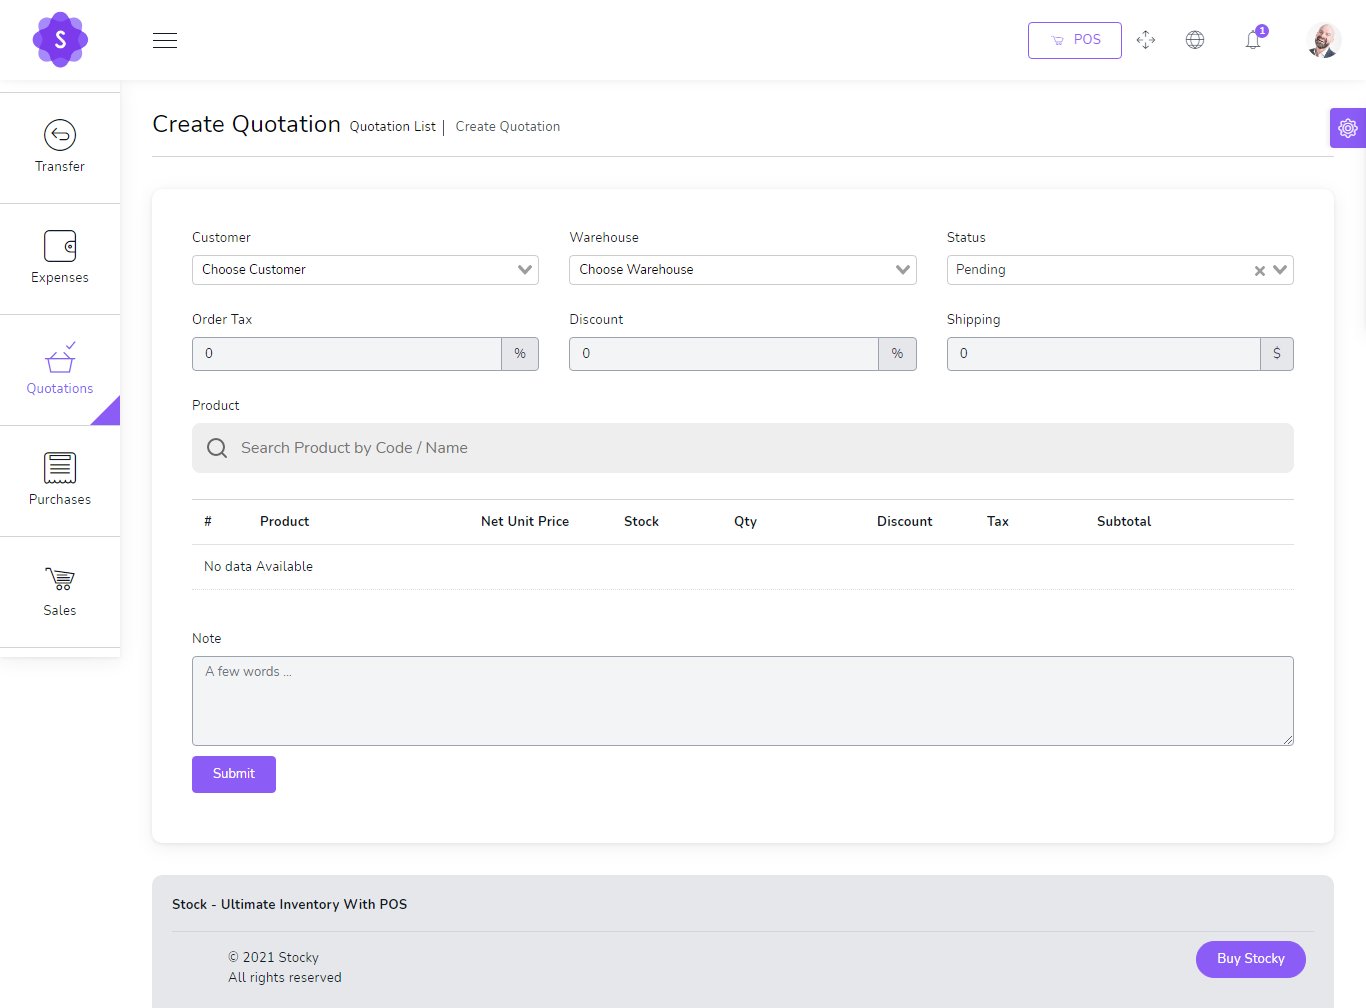Open Purchases from the sidebar
Viewport: 1366px width, 1008px height.
(x=60, y=481)
